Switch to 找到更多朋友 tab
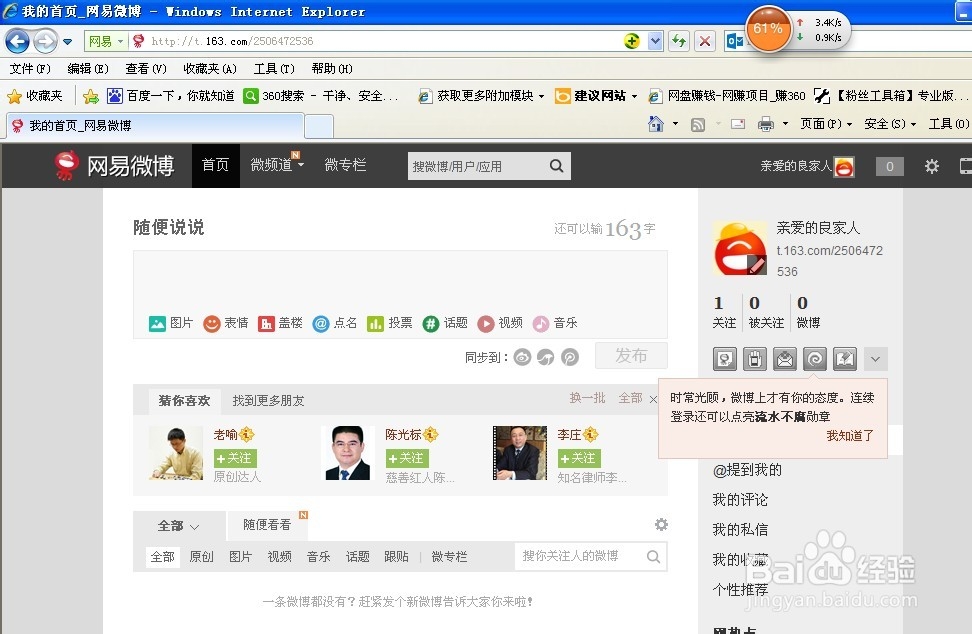This screenshot has height=634, width=972. click(x=268, y=400)
